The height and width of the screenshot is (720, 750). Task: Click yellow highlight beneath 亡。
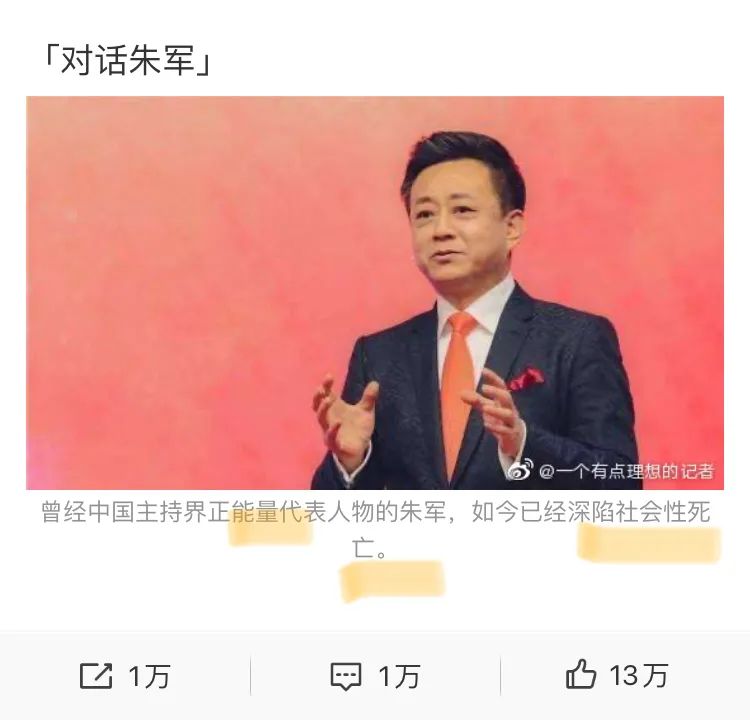coord(393,581)
